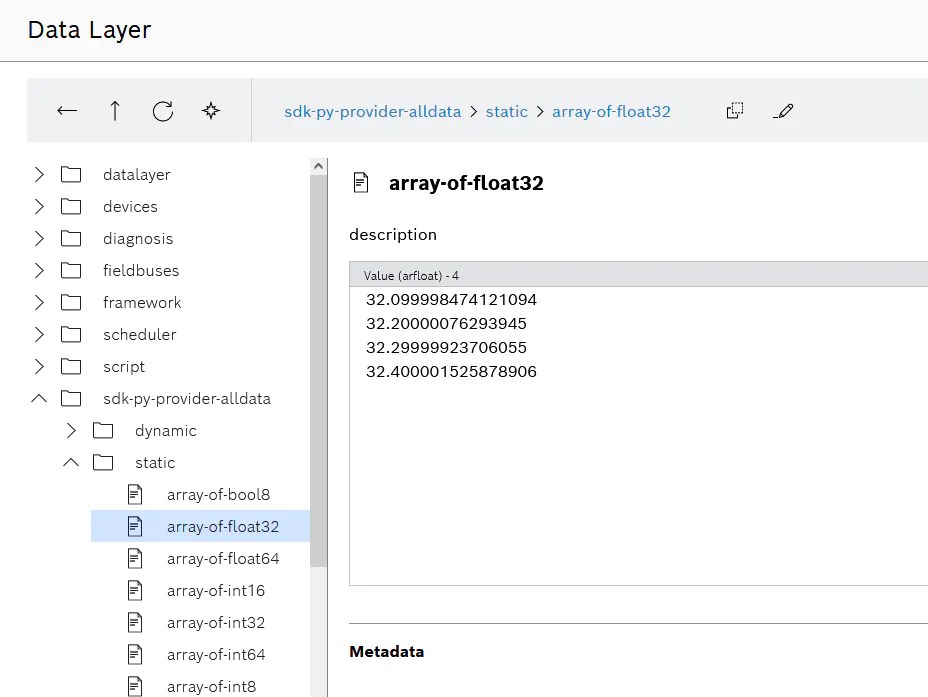Refresh the Data Layer tree

[x=163, y=111]
